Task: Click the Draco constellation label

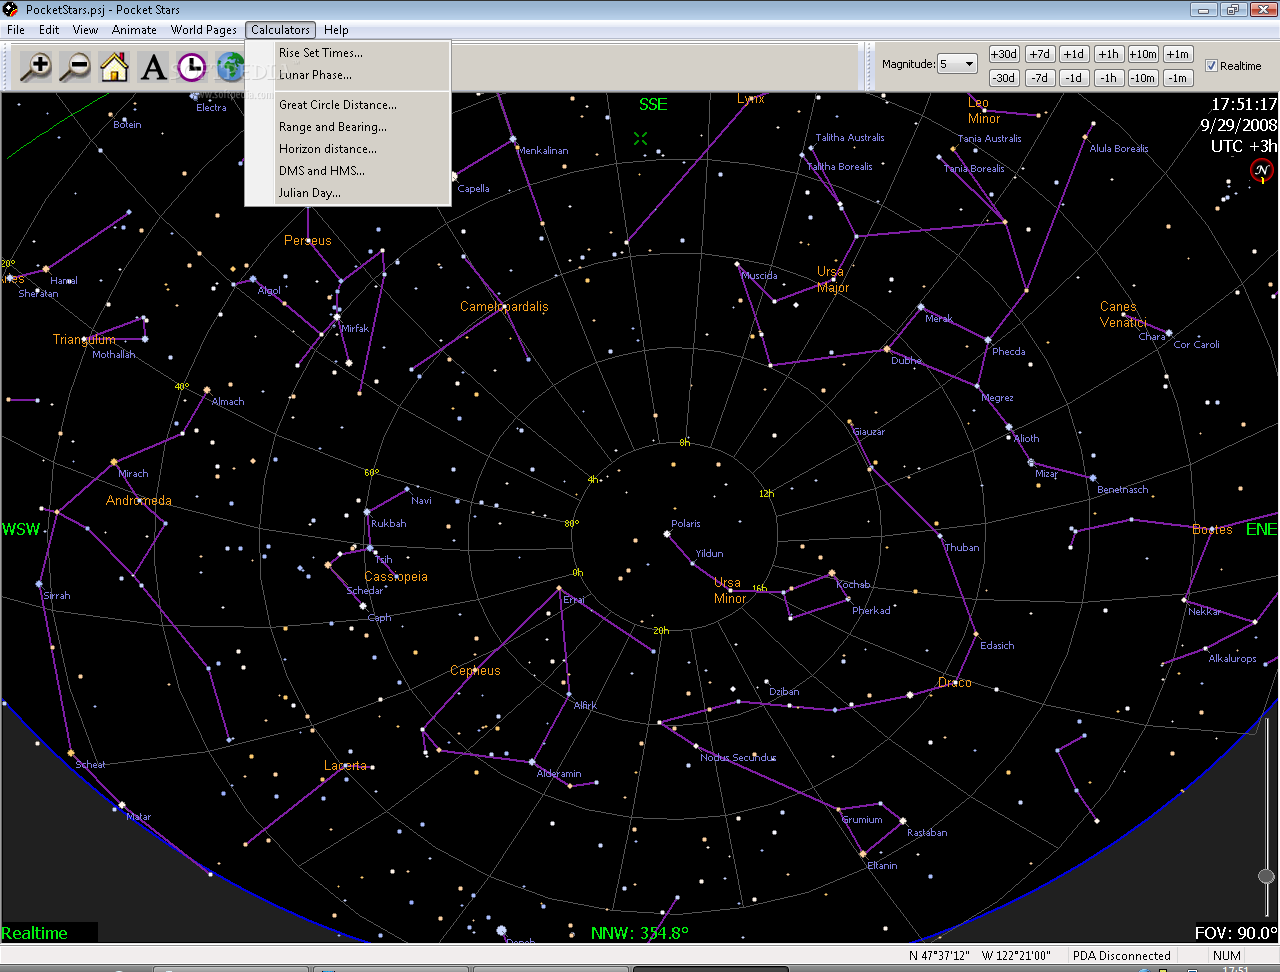Action: click(x=955, y=683)
